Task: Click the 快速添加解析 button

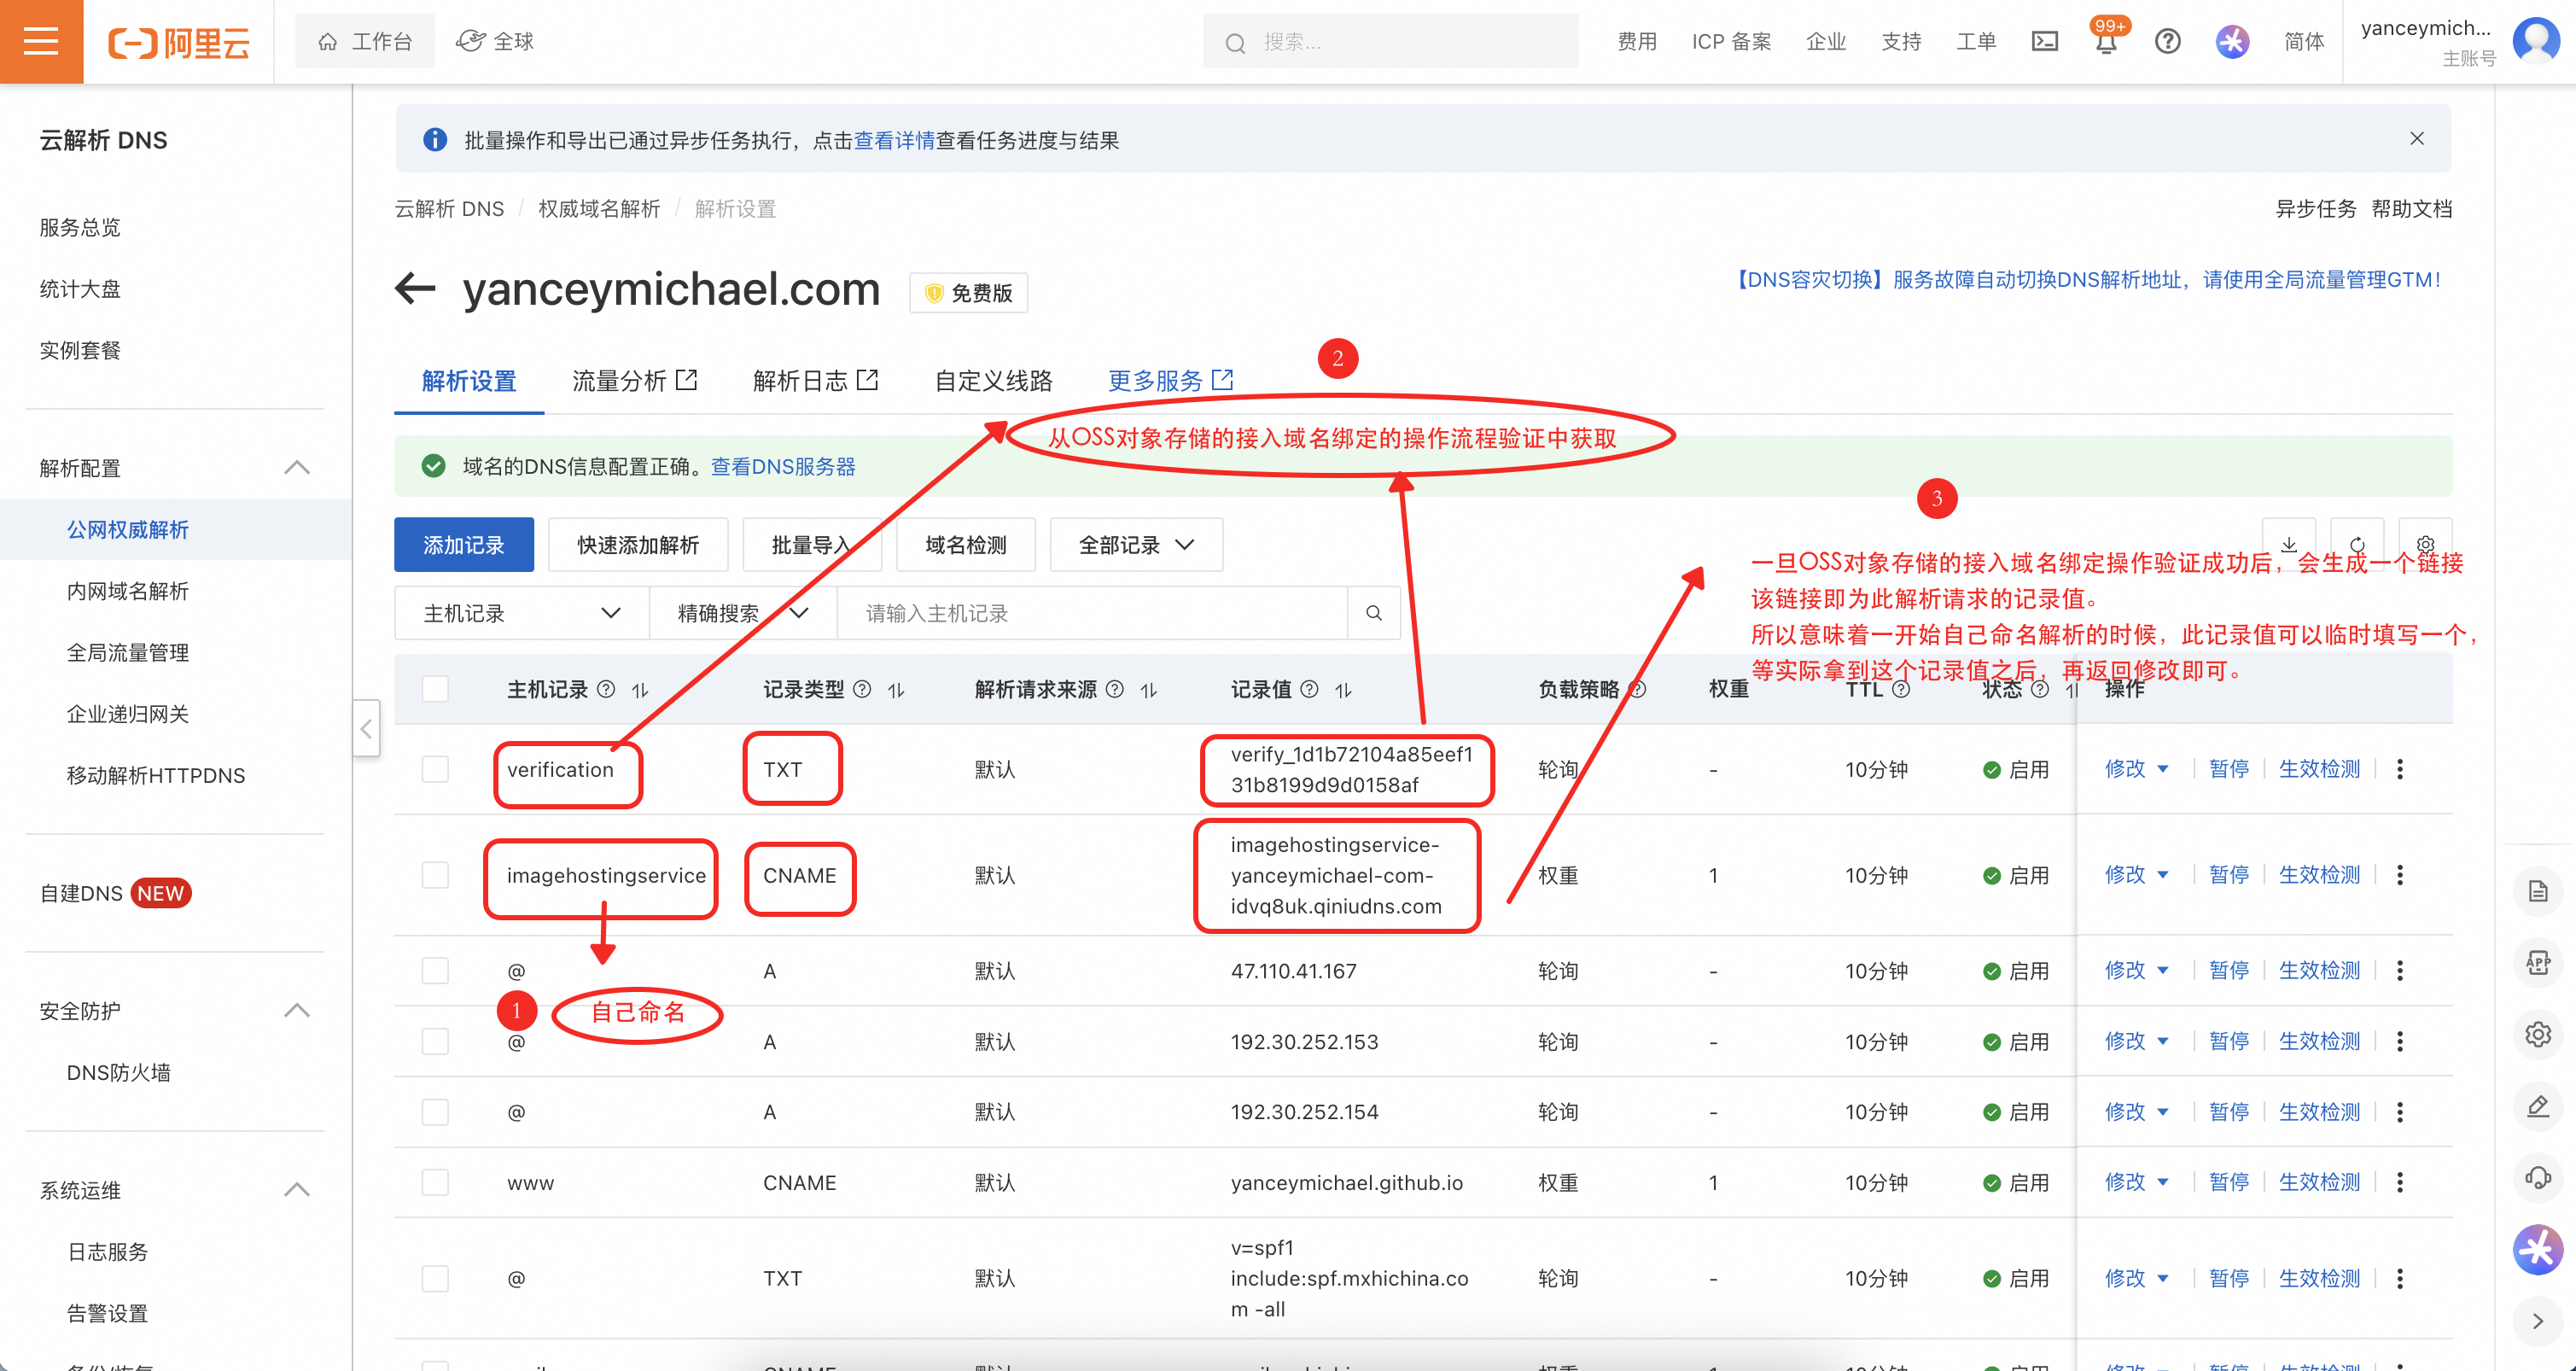Action: pos(638,544)
